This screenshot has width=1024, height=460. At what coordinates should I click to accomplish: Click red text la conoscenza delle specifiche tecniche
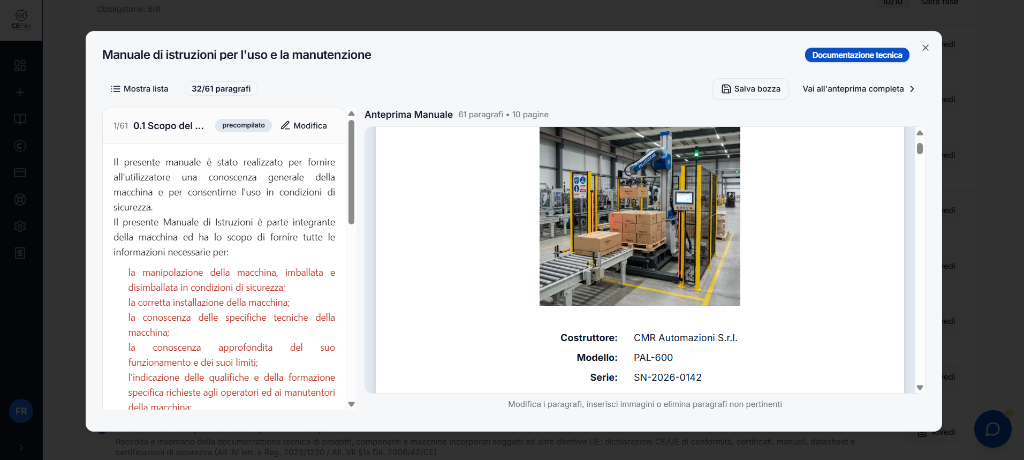pyautogui.click(x=232, y=325)
